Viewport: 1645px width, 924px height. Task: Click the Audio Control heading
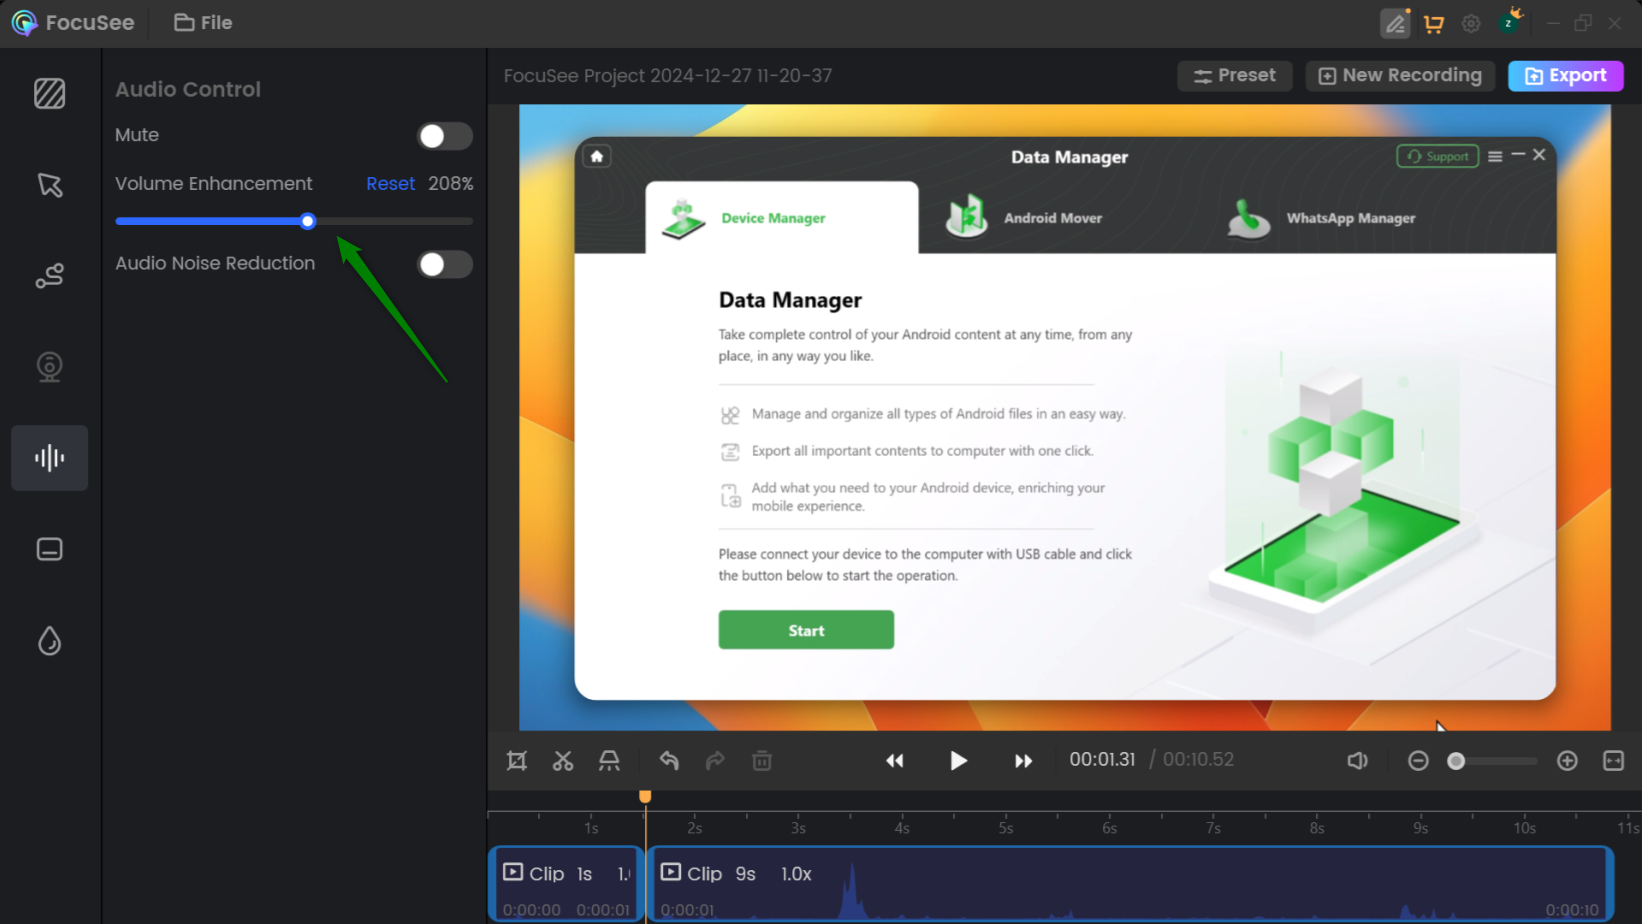tap(188, 89)
